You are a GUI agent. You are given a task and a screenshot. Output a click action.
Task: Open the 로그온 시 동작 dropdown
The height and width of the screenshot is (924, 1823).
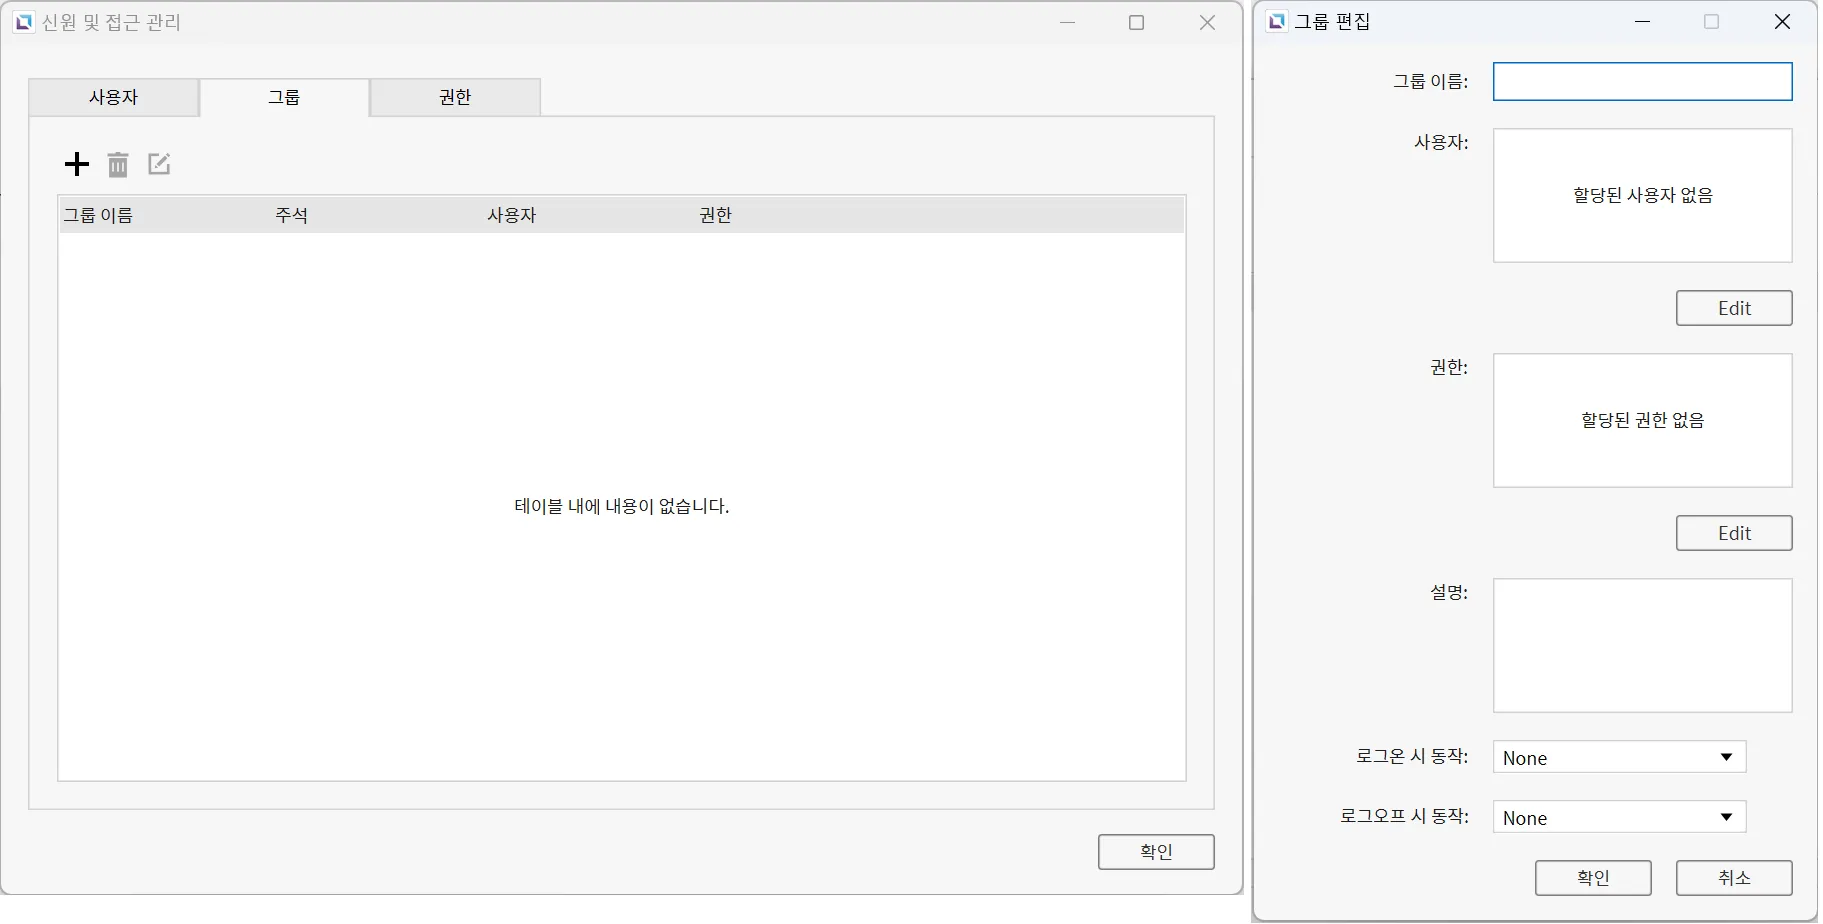point(1619,758)
